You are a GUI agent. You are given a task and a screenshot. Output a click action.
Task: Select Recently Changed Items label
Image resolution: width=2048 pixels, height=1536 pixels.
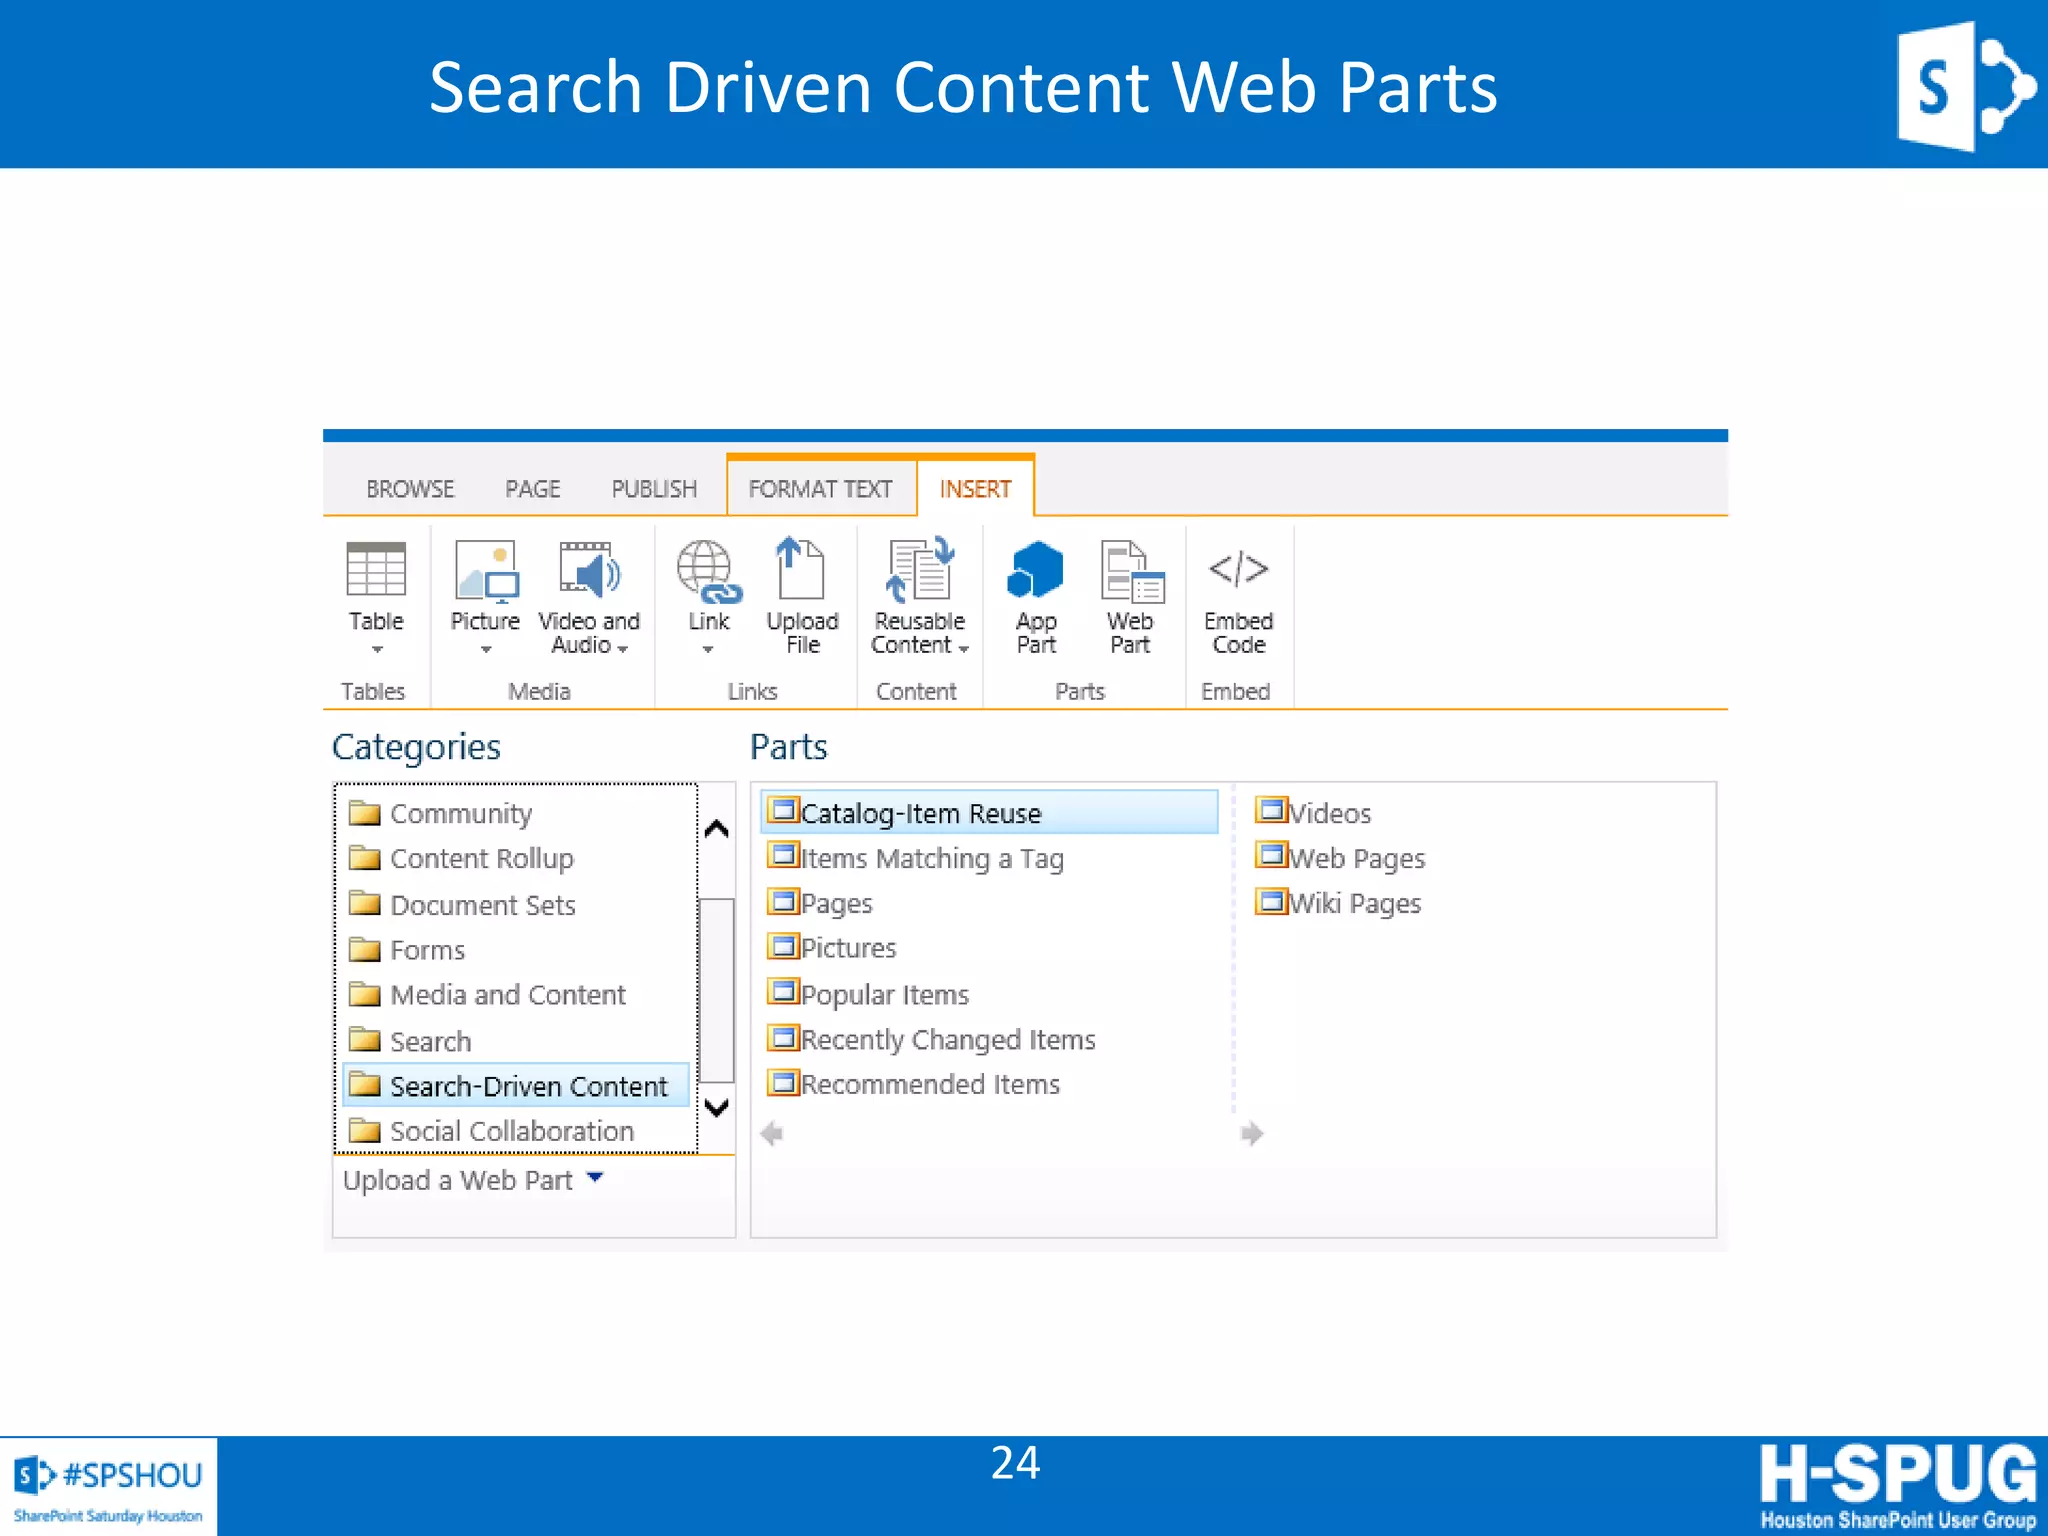click(x=948, y=1039)
